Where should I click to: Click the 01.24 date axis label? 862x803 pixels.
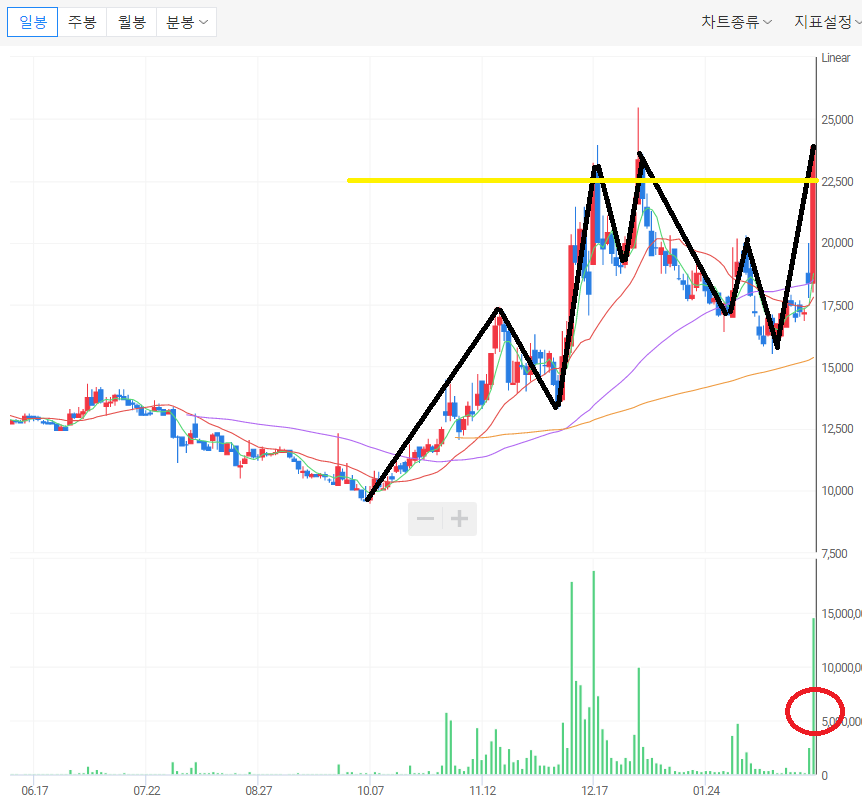pyautogui.click(x=706, y=790)
